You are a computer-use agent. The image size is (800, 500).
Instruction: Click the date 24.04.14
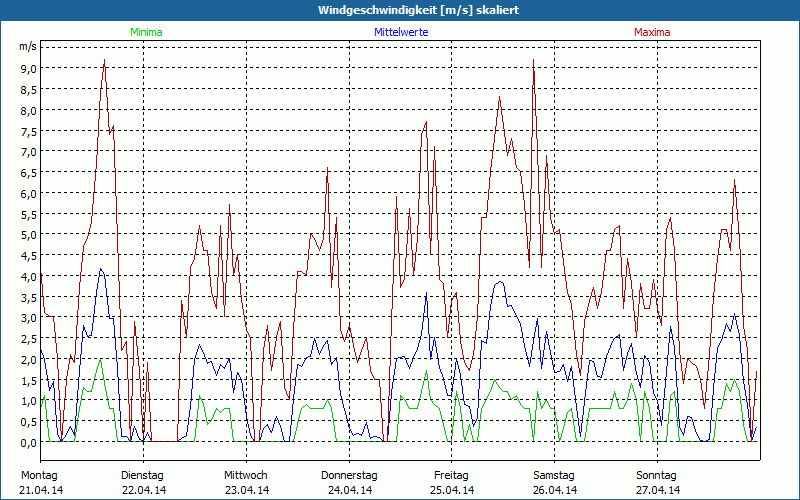tap(350, 490)
